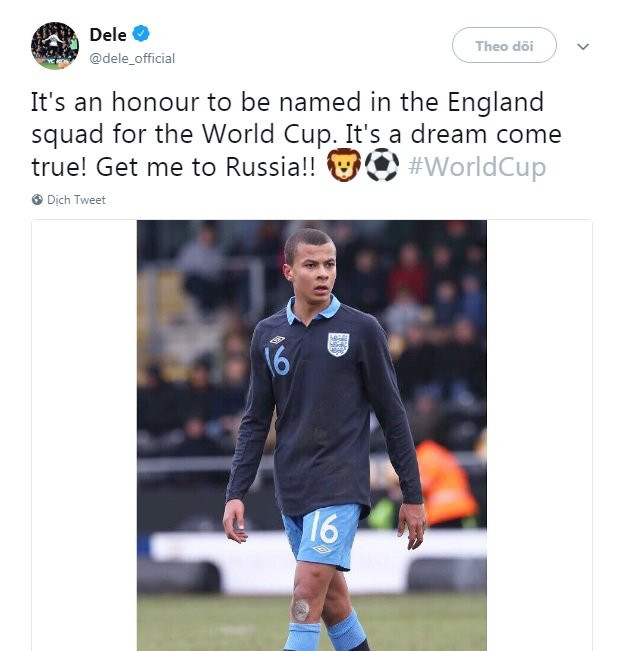Screen dimensions: 623x651
Task: Click the Umbro logo on the shirt
Action: (278, 340)
